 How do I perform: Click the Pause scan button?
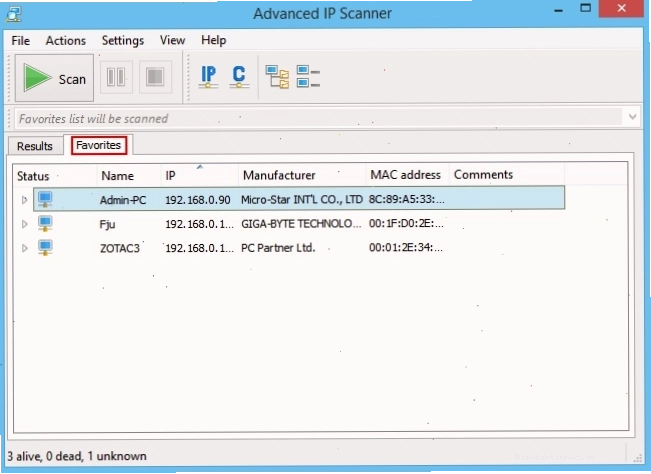point(116,77)
